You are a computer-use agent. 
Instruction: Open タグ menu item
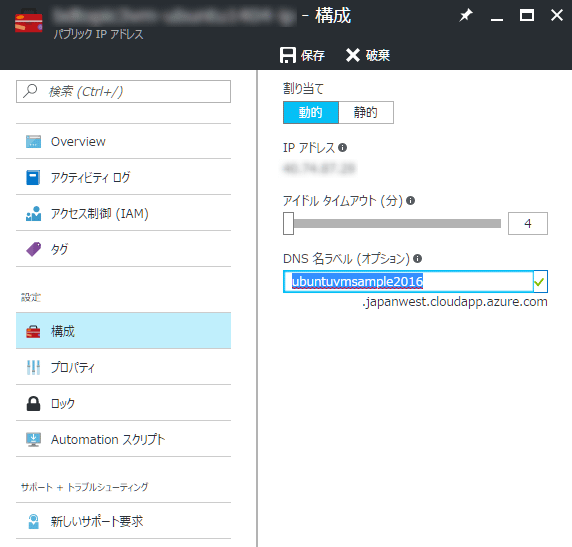(123, 249)
